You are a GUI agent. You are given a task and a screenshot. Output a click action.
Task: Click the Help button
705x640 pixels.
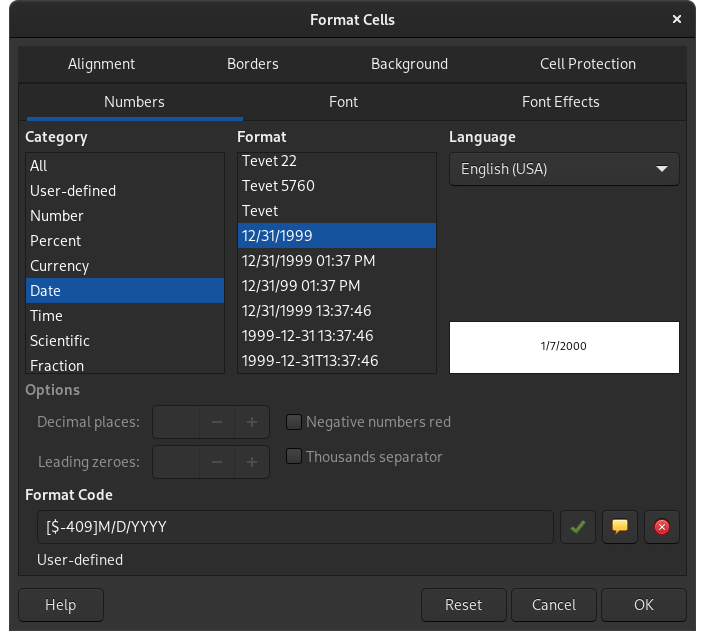pyautogui.click(x=61, y=605)
